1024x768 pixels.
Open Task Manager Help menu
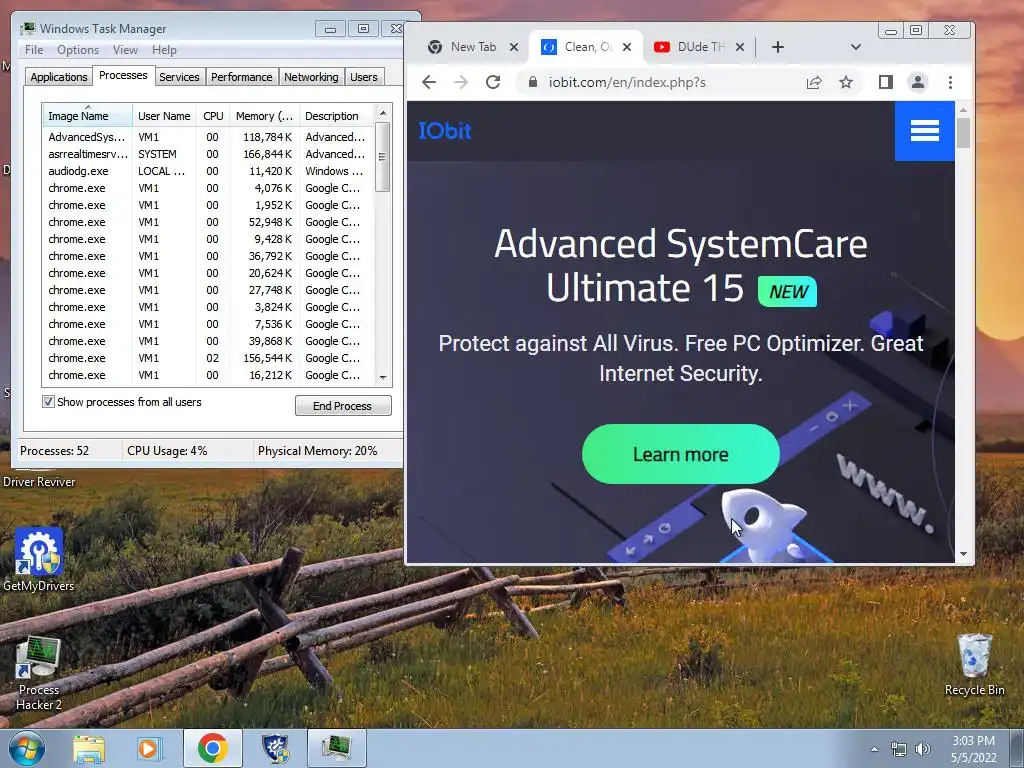click(x=164, y=50)
